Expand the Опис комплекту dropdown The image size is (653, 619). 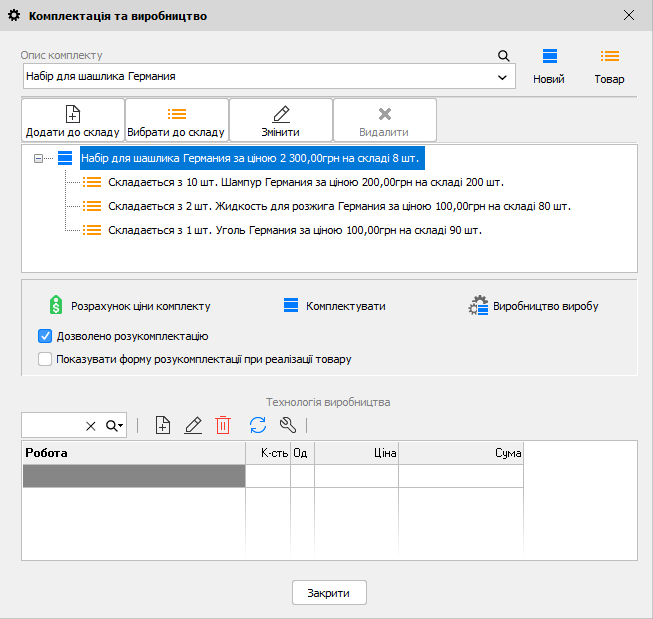(502, 76)
